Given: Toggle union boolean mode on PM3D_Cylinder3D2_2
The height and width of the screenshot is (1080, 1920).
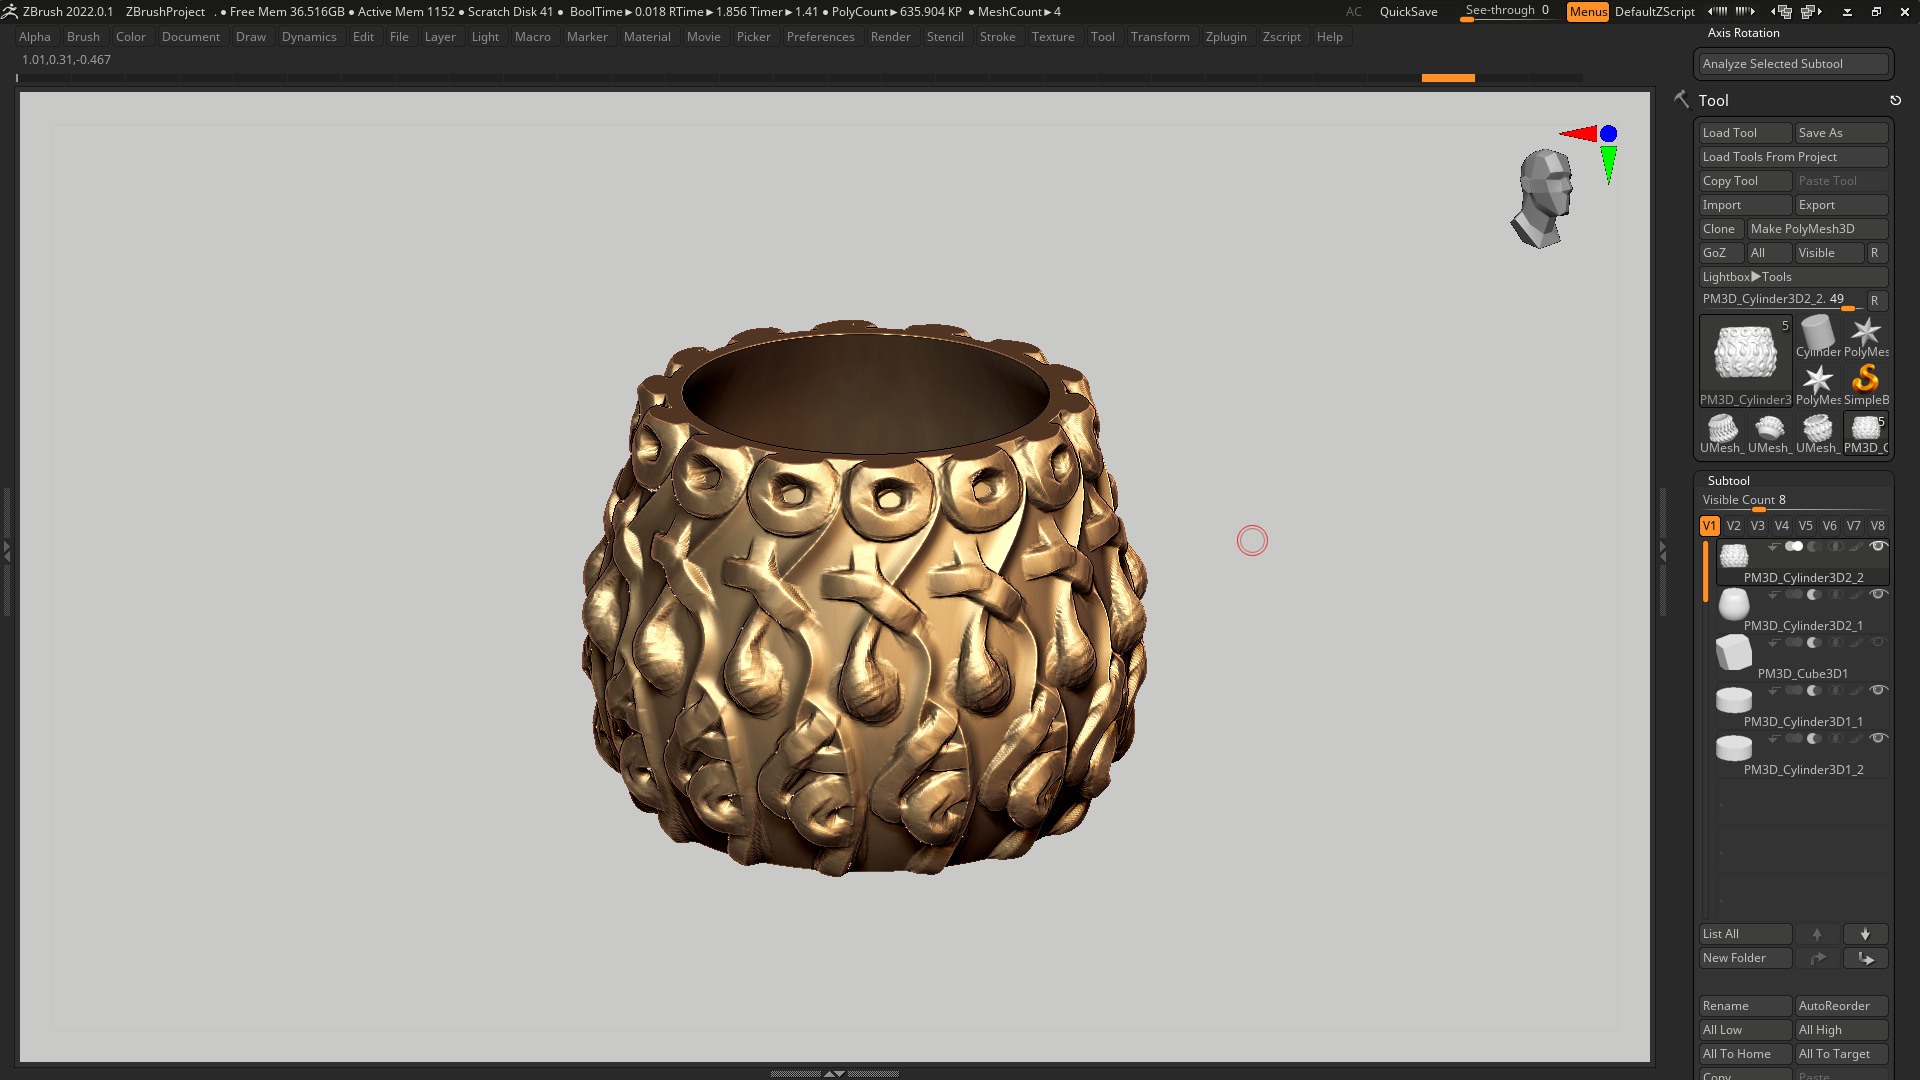Looking at the screenshot, I should point(1794,547).
